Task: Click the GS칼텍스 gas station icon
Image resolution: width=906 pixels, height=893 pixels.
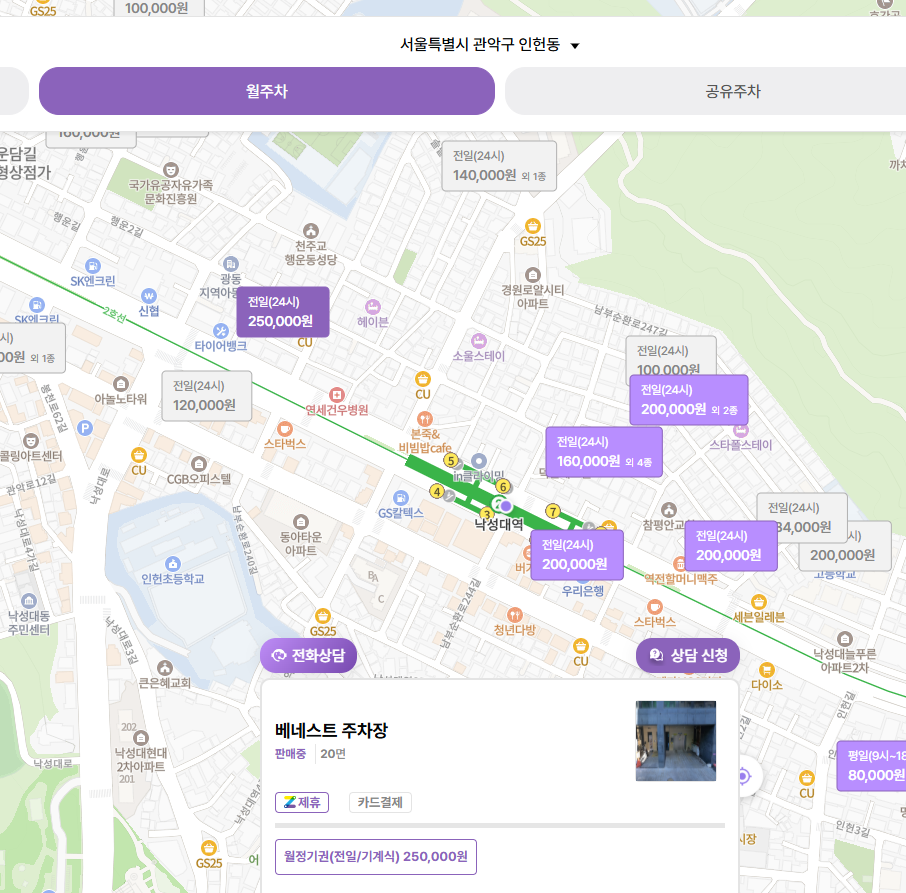Action: click(x=400, y=497)
